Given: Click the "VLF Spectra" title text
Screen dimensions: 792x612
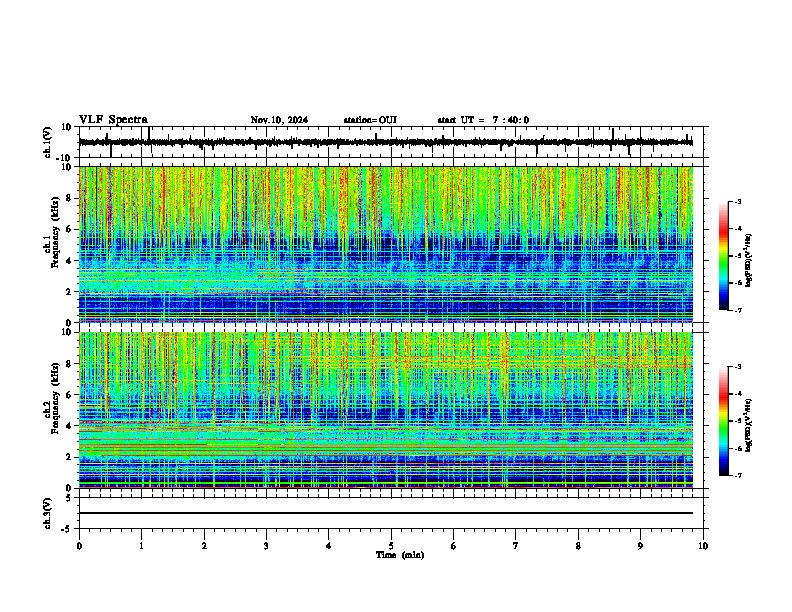Looking at the screenshot, I should [113, 120].
